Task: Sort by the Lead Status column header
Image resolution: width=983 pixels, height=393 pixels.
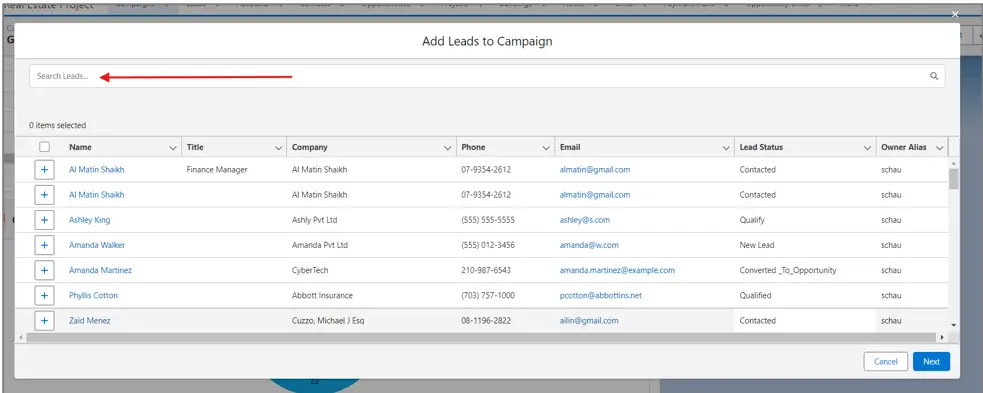Action: (761, 147)
